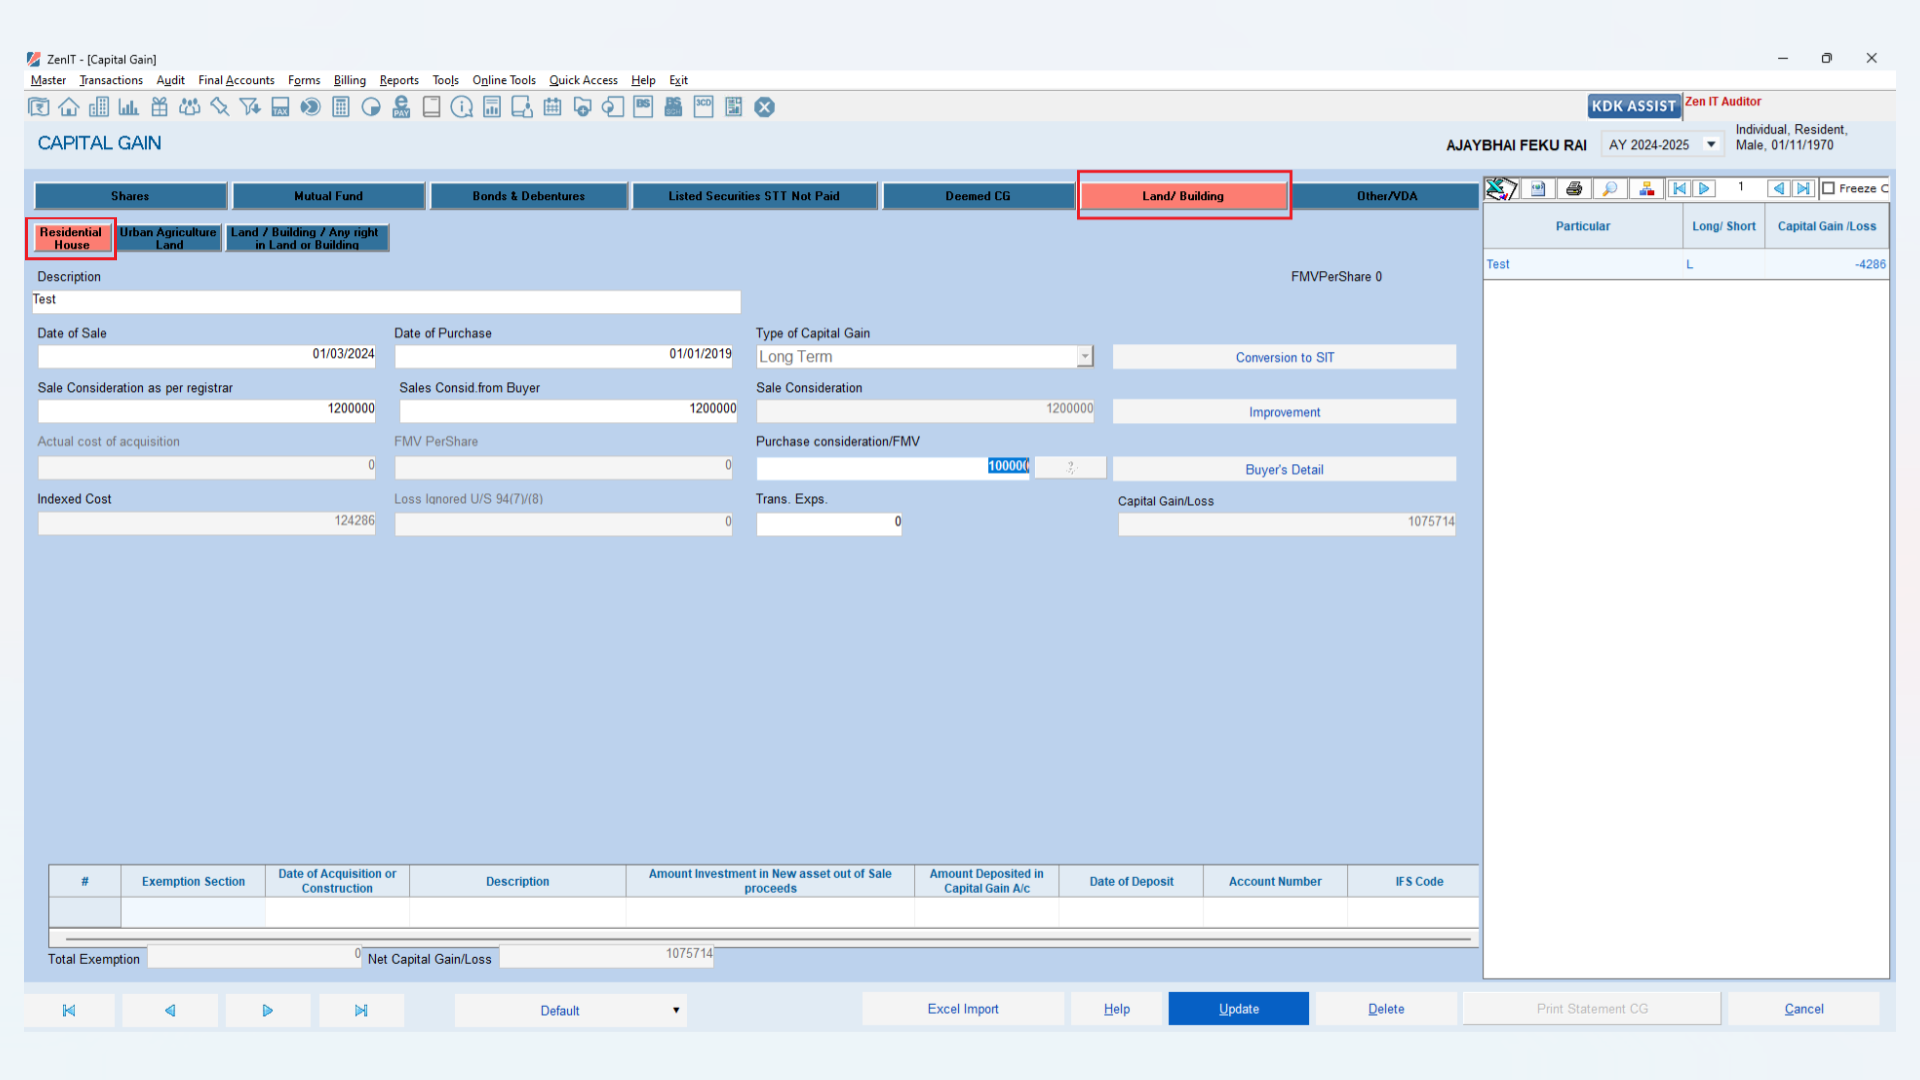Screen dimensions: 1920x1080
Task: Open the Master menu
Action: (48, 80)
